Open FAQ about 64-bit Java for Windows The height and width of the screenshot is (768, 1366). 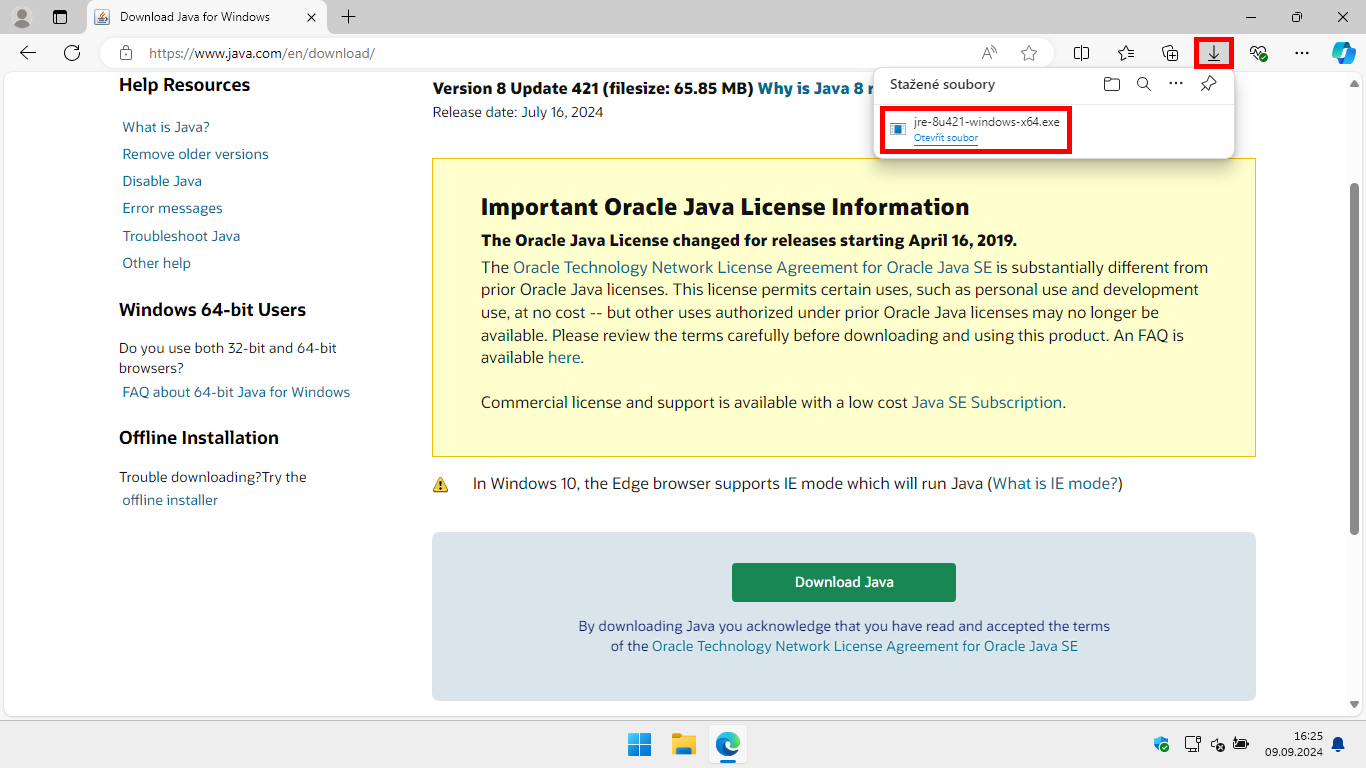236,392
